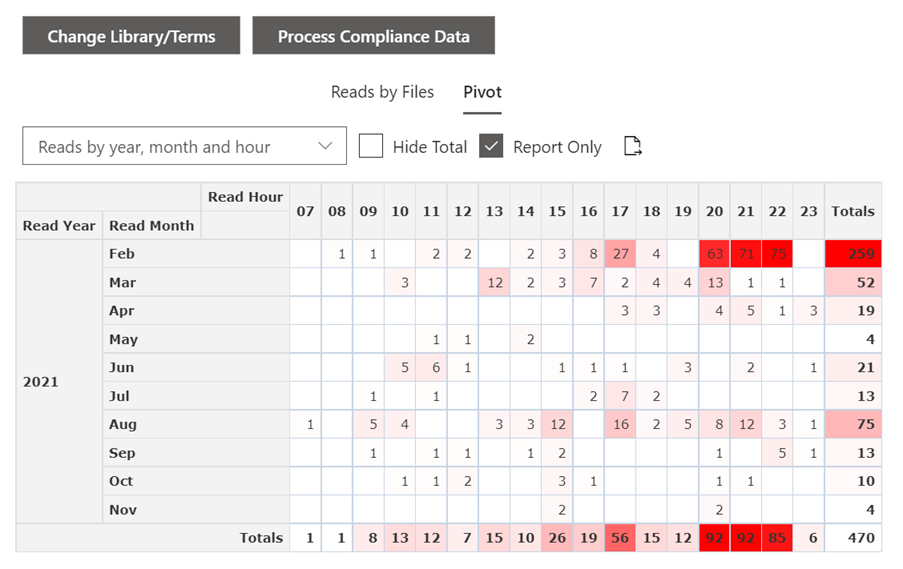Select the Read Year header
The height and width of the screenshot is (569, 903).
[59, 226]
